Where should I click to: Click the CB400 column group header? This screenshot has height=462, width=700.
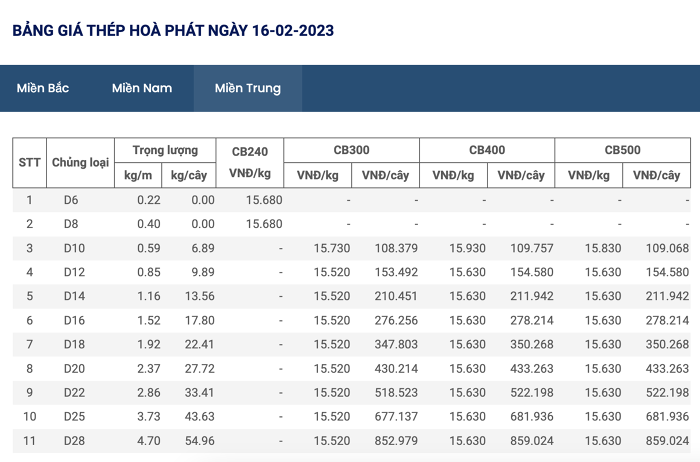pyautogui.click(x=487, y=150)
